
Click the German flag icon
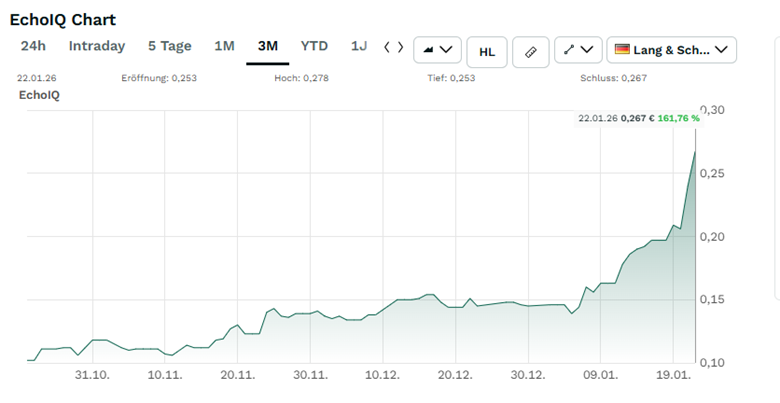point(622,50)
